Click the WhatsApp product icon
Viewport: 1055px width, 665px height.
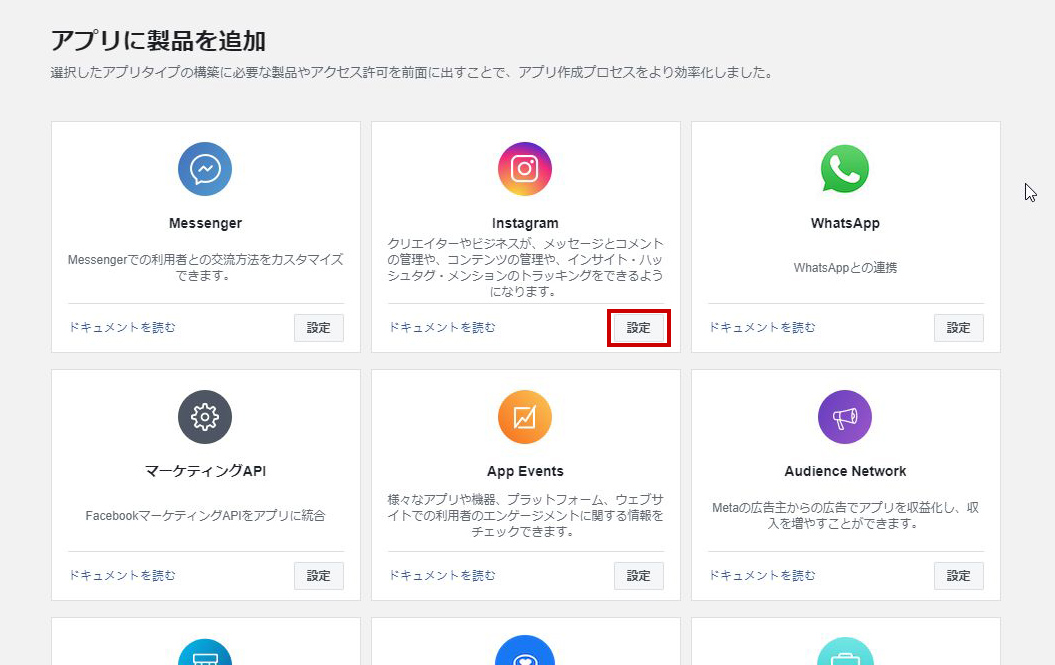pyautogui.click(x=845, y=169)
